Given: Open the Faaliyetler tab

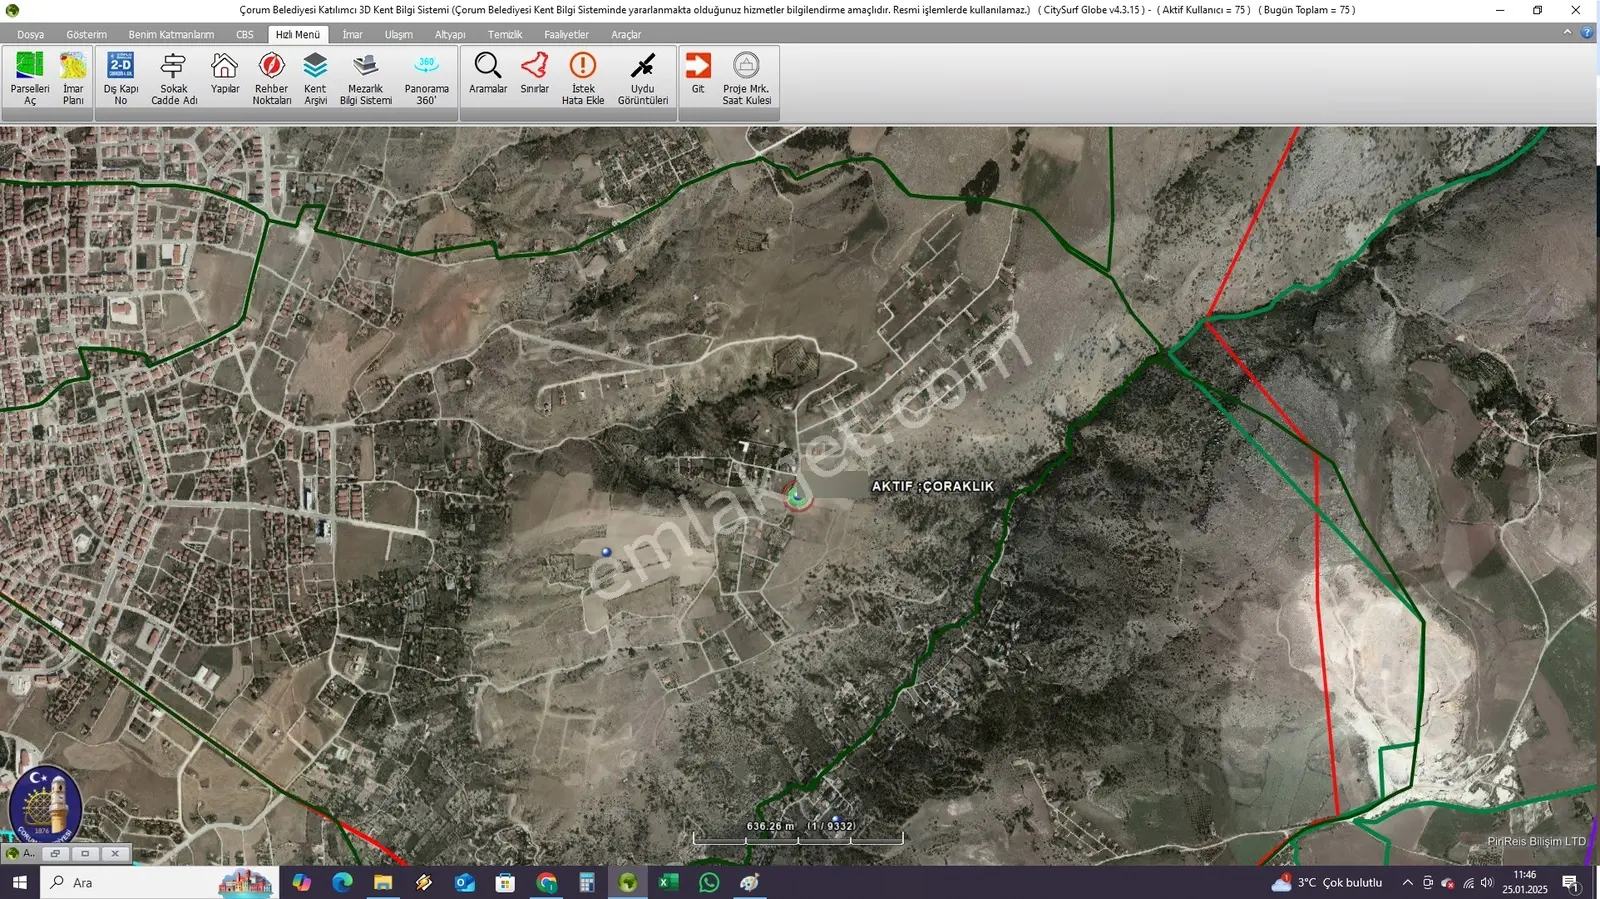Looking at the screenshot, I should tap(566, 34).
